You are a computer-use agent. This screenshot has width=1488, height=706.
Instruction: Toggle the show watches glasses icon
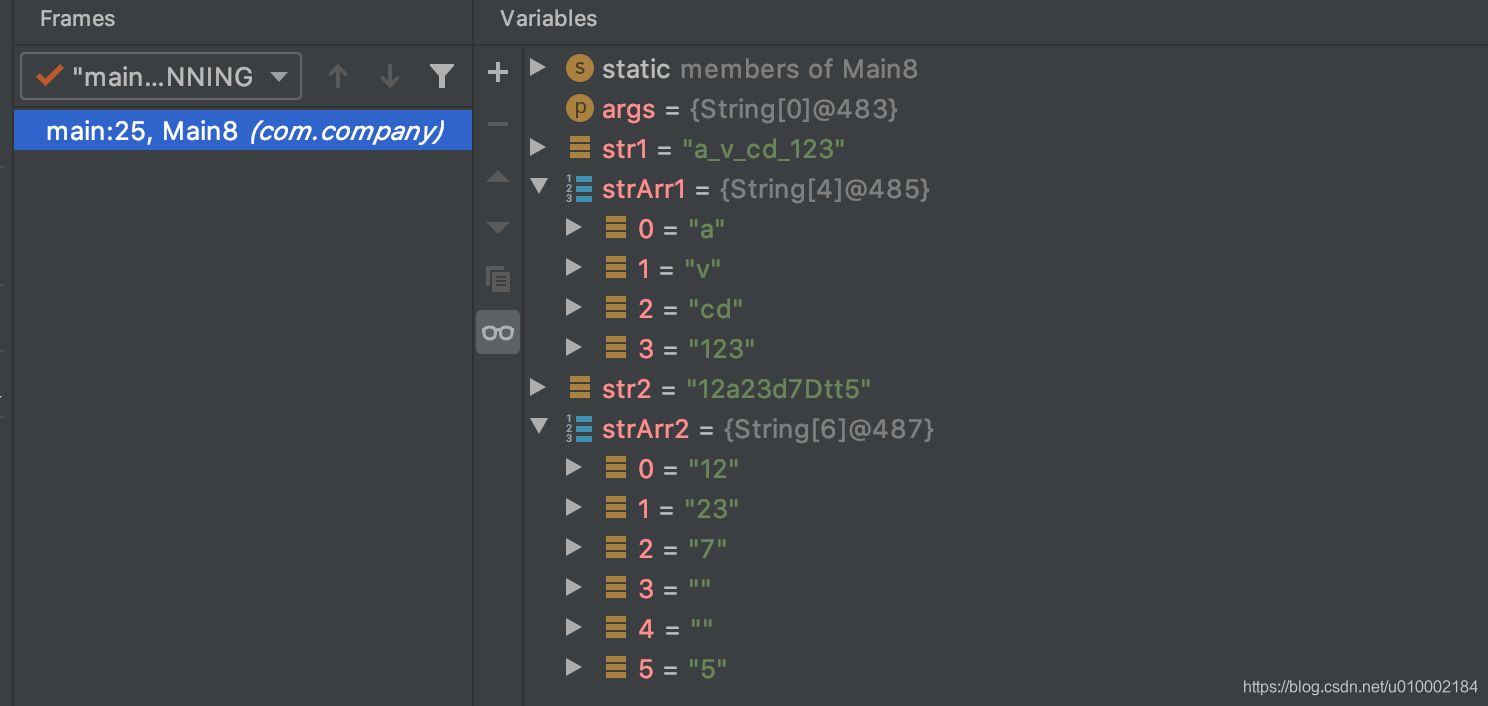pos(498,332)
